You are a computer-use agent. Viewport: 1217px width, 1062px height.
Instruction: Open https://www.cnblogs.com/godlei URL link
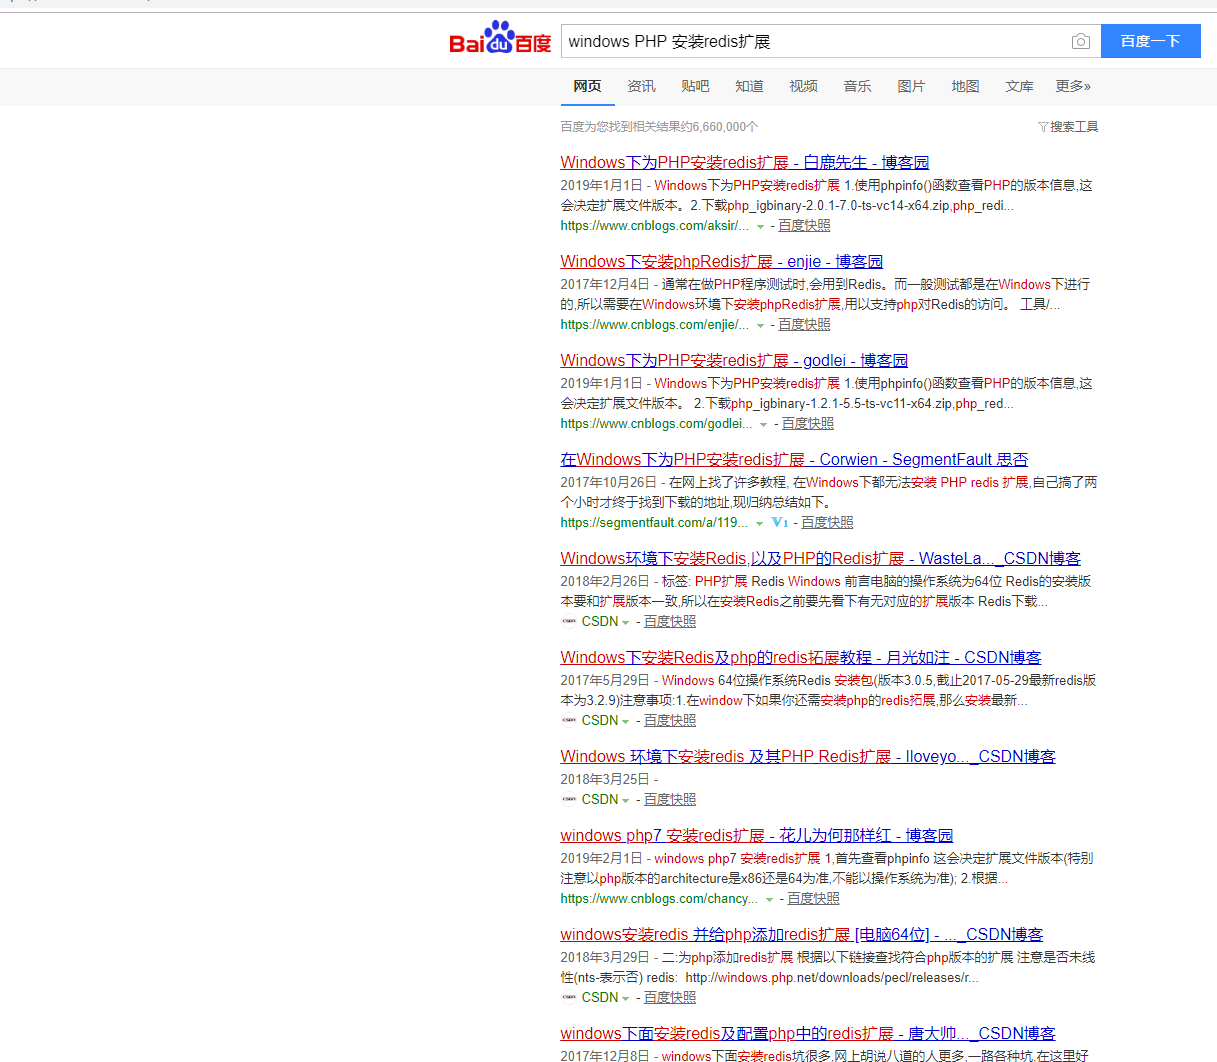[x=656, y=424]
